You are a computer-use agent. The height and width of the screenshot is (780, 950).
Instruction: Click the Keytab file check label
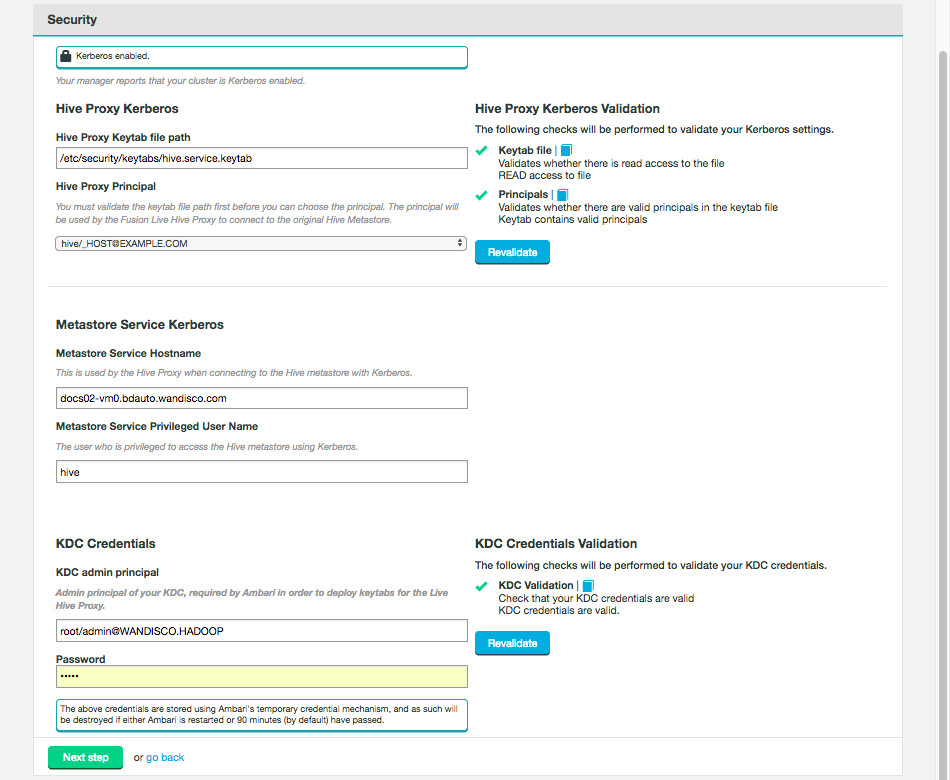[x=525, y=150]
